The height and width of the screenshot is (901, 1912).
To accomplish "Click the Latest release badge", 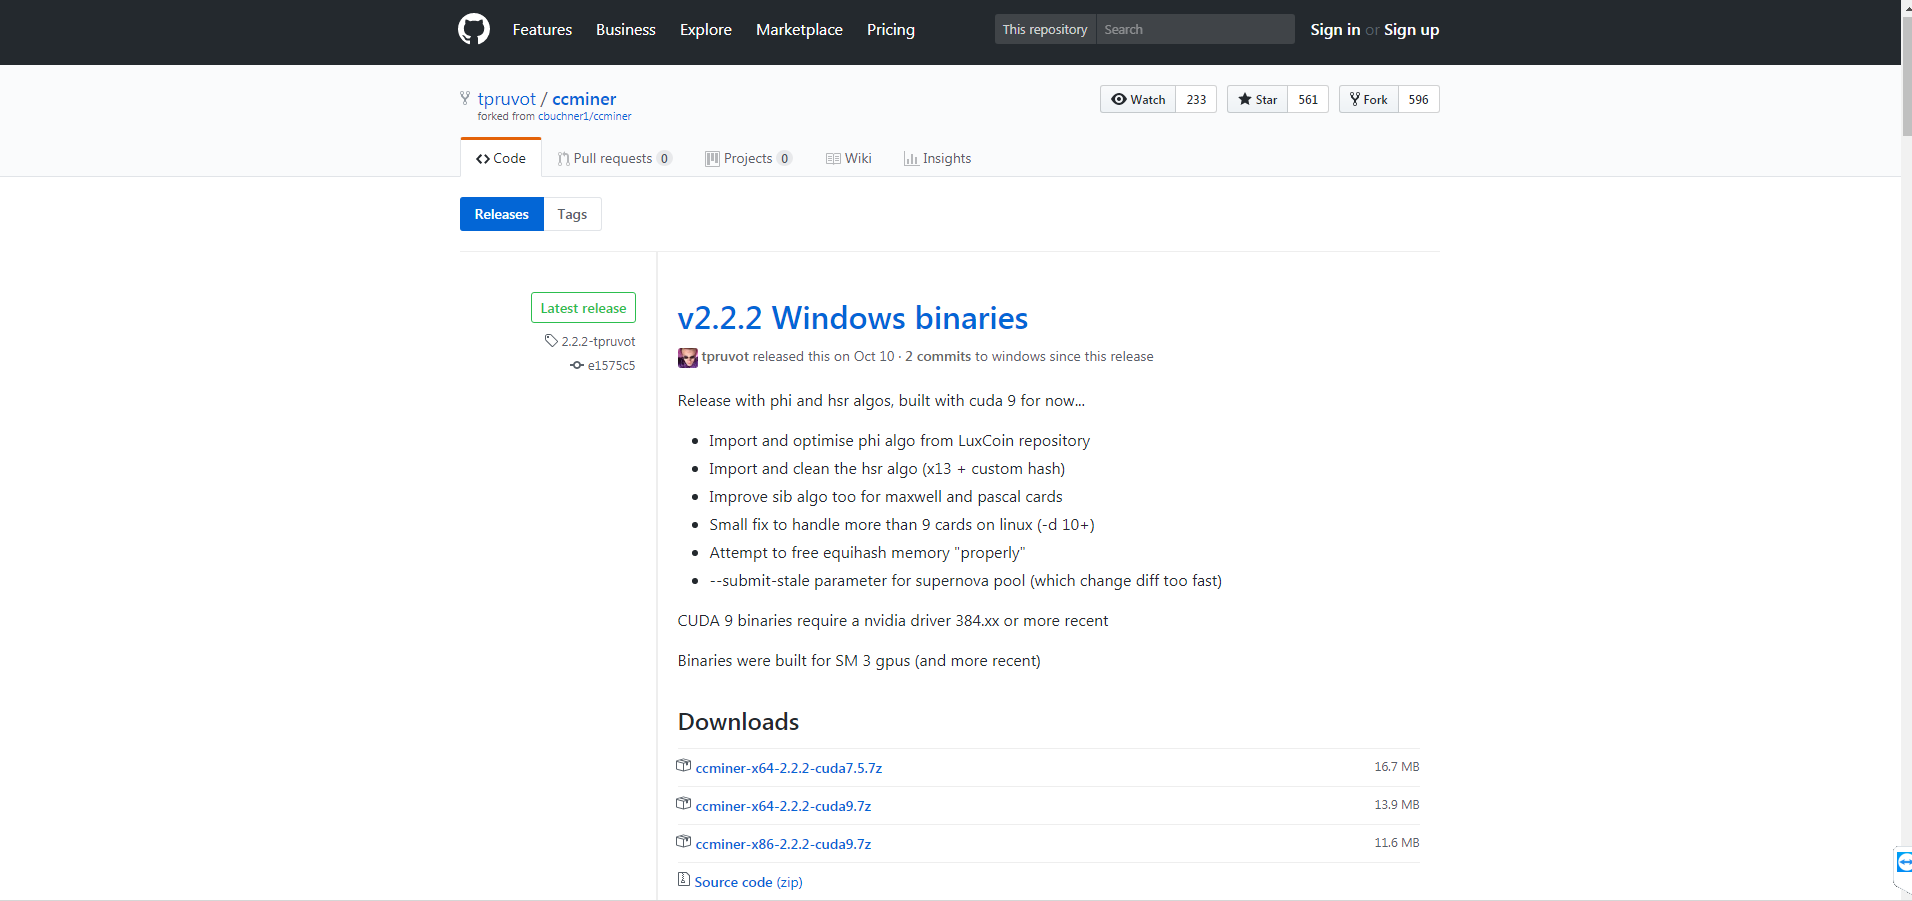I will coord(583,308).
